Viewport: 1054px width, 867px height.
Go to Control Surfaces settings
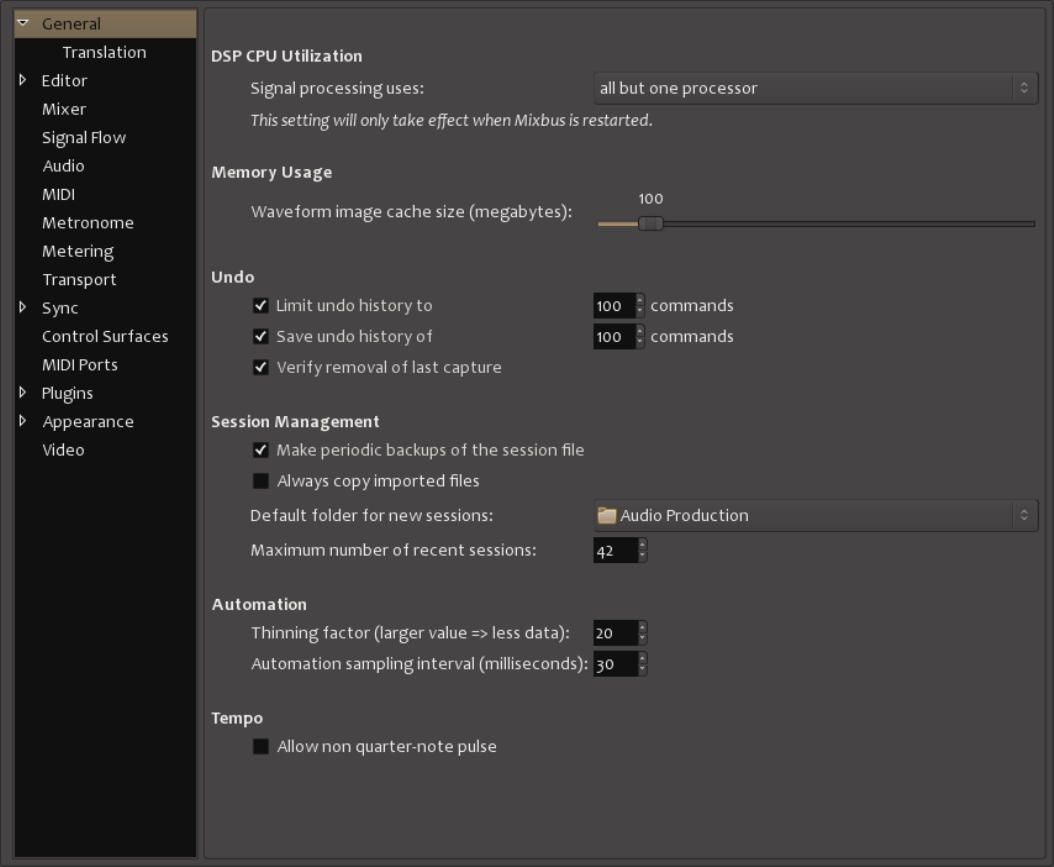pos(105,337)
